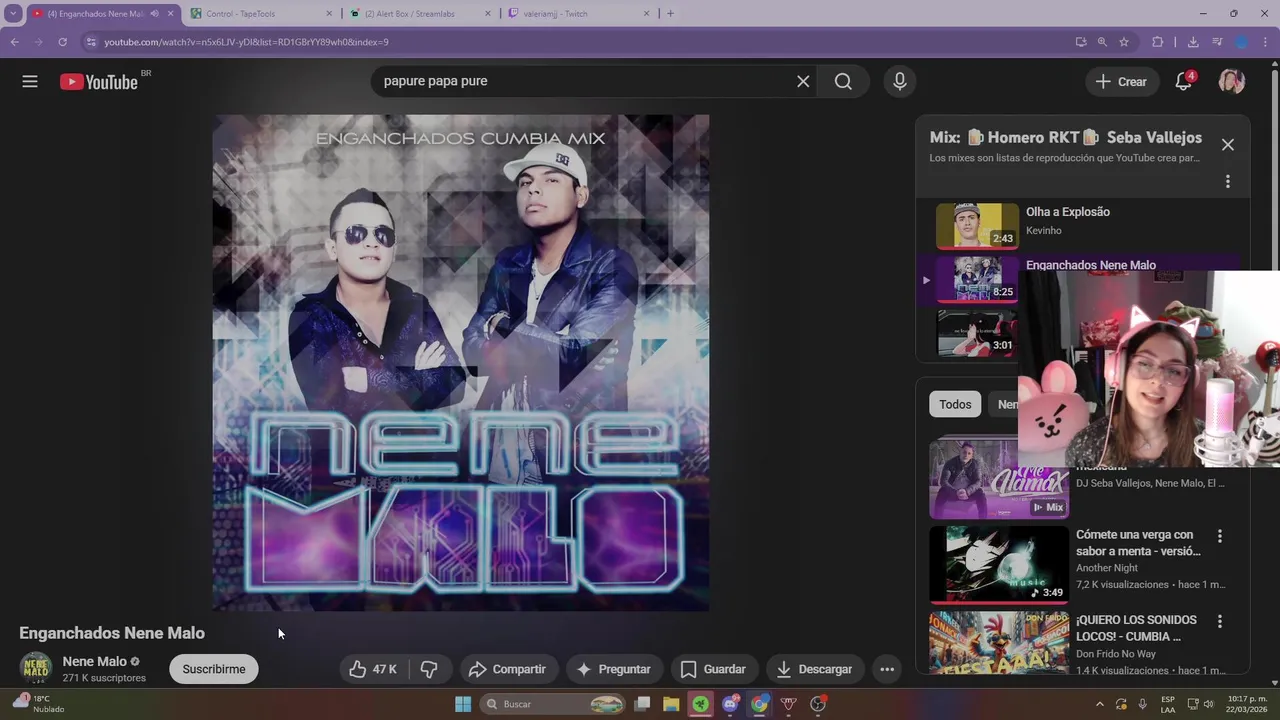
Task: Open the ¡QUIERO LOS SONIDOS LOCOS! video title
Action: click(1136, 628)
